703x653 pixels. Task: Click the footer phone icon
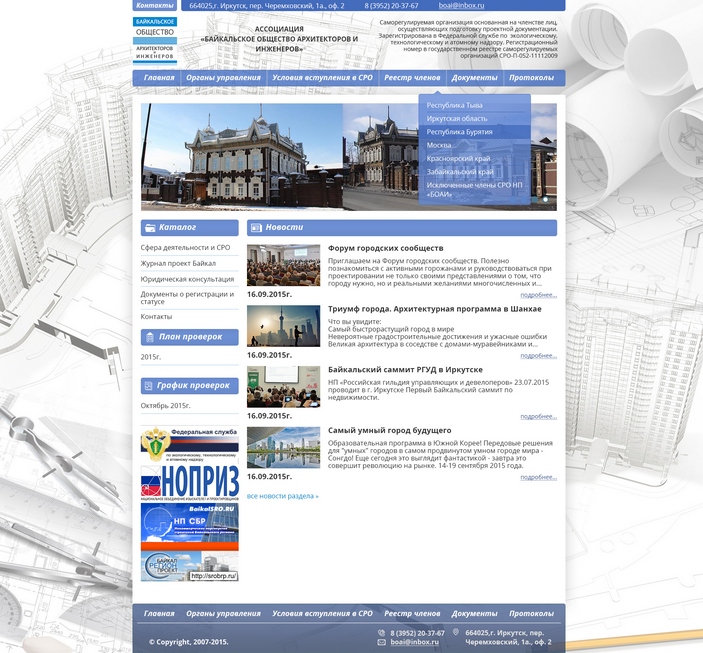coord(382,633)
